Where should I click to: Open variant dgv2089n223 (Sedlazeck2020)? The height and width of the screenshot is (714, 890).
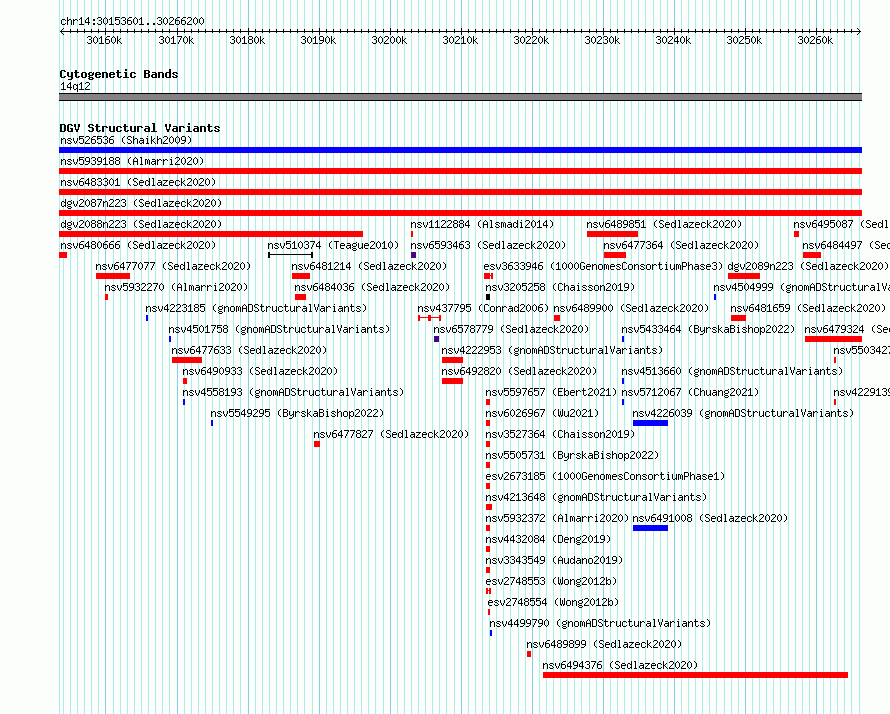coord(808,266)
